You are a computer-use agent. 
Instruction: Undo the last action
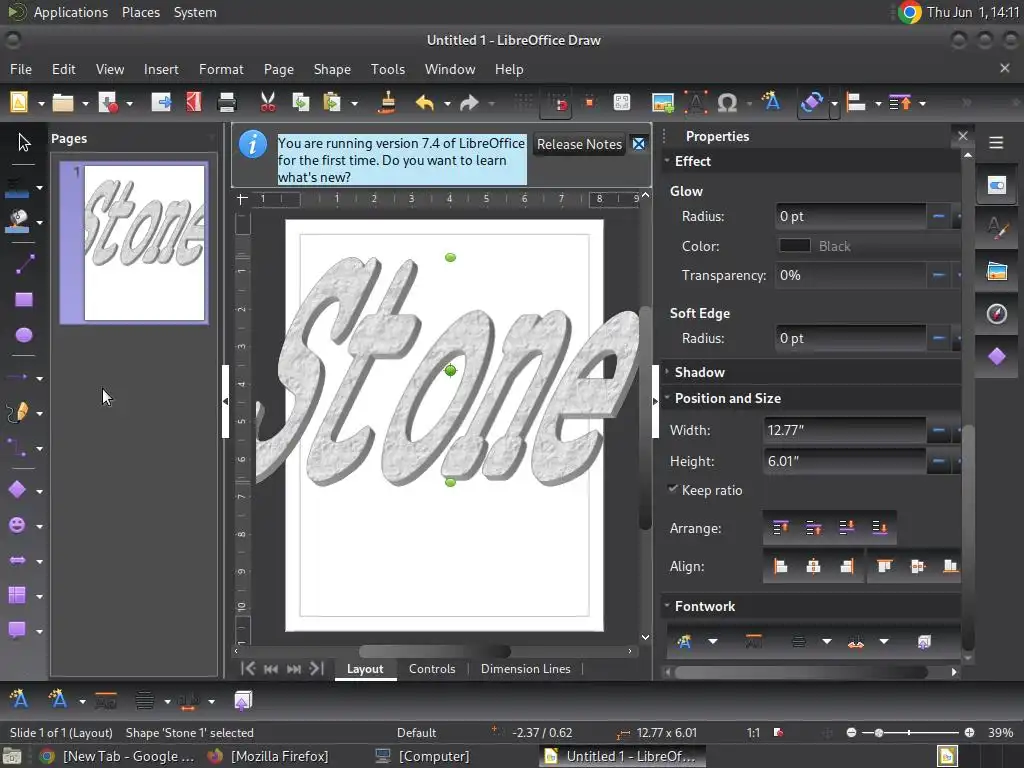tap(424, 103)
